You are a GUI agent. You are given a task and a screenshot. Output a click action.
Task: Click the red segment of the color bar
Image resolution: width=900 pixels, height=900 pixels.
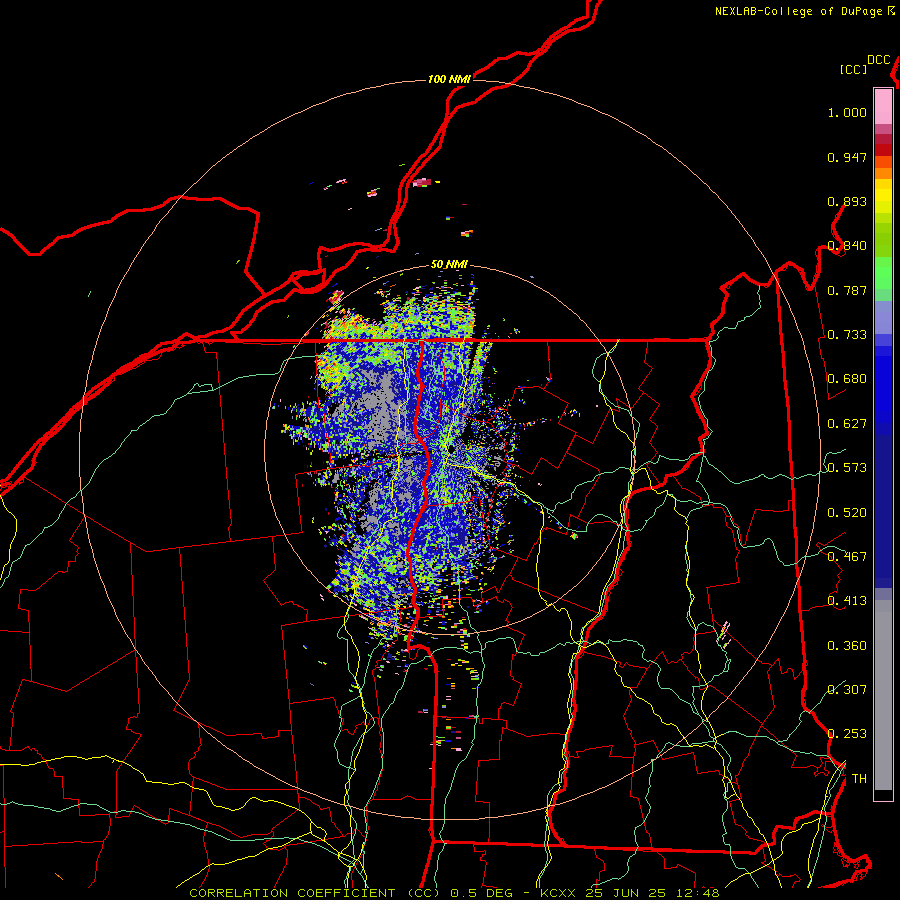point(883,150)
